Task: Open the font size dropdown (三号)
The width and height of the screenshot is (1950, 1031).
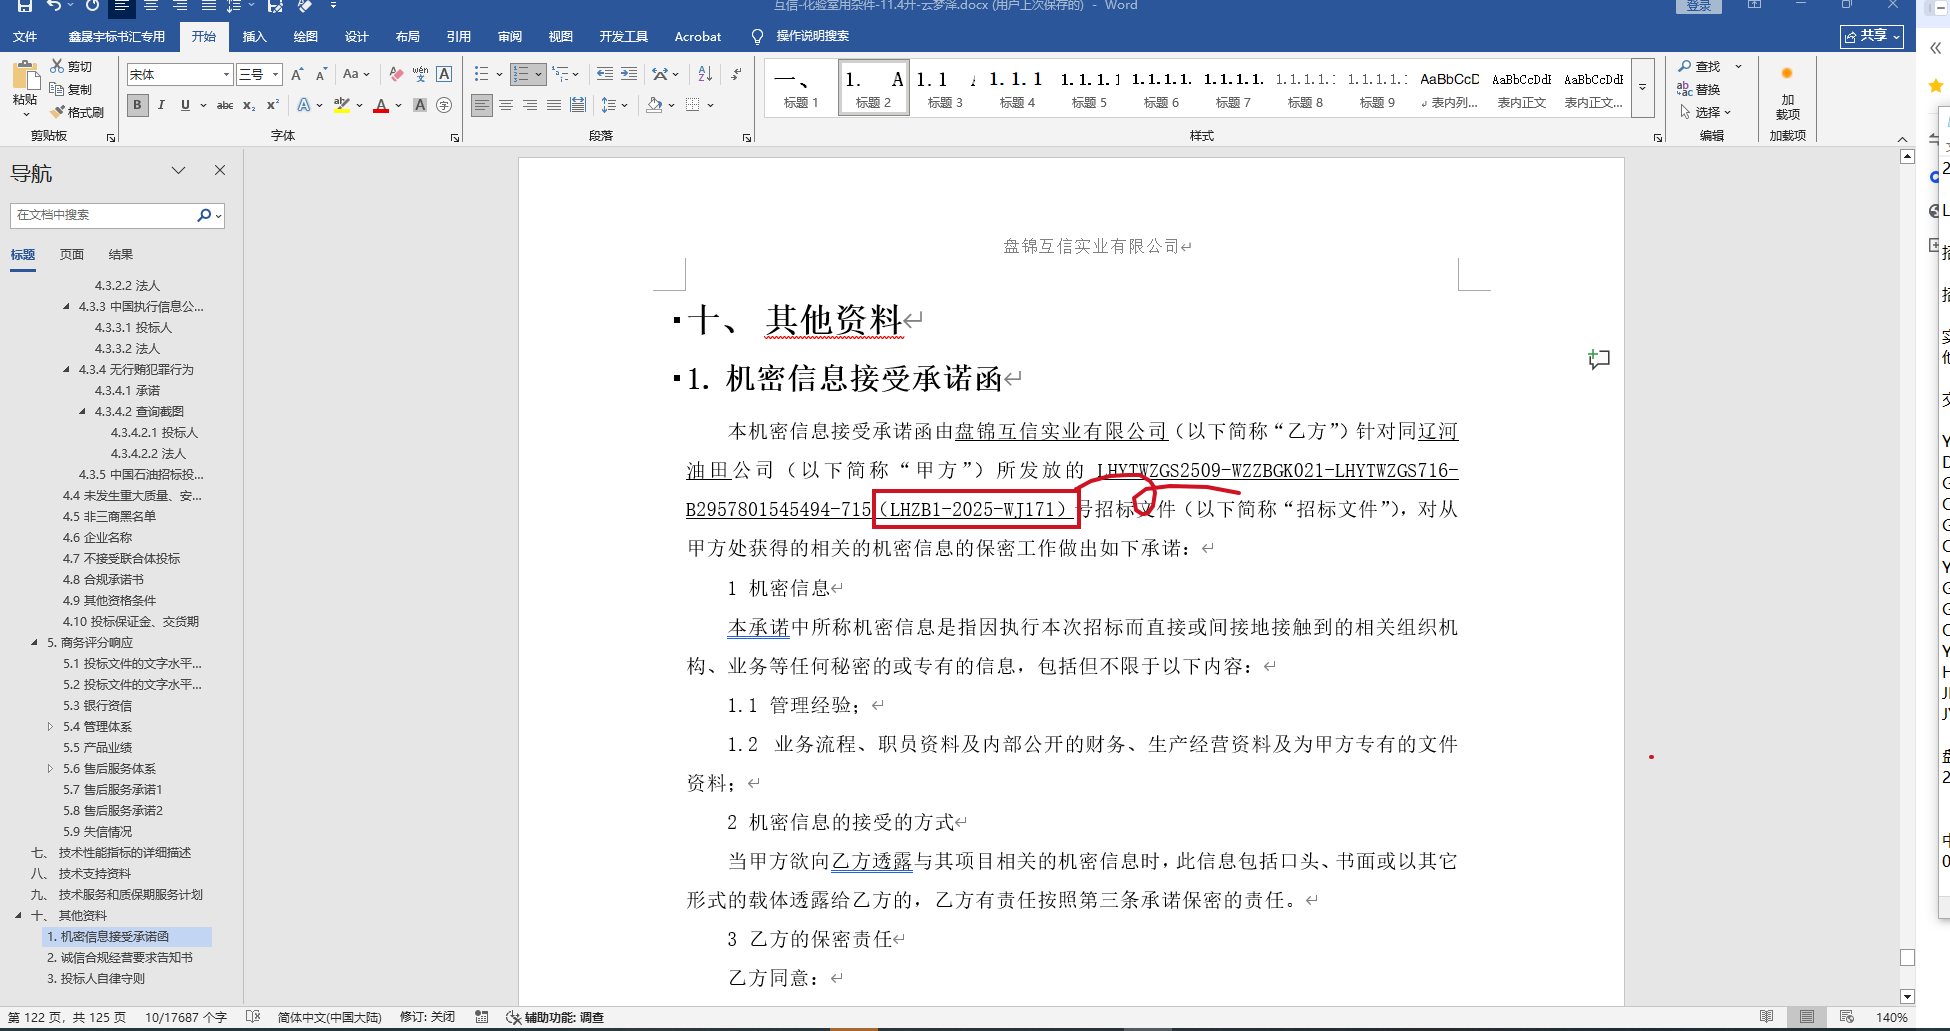Action: pyautogui.click(x=275, y=74)
